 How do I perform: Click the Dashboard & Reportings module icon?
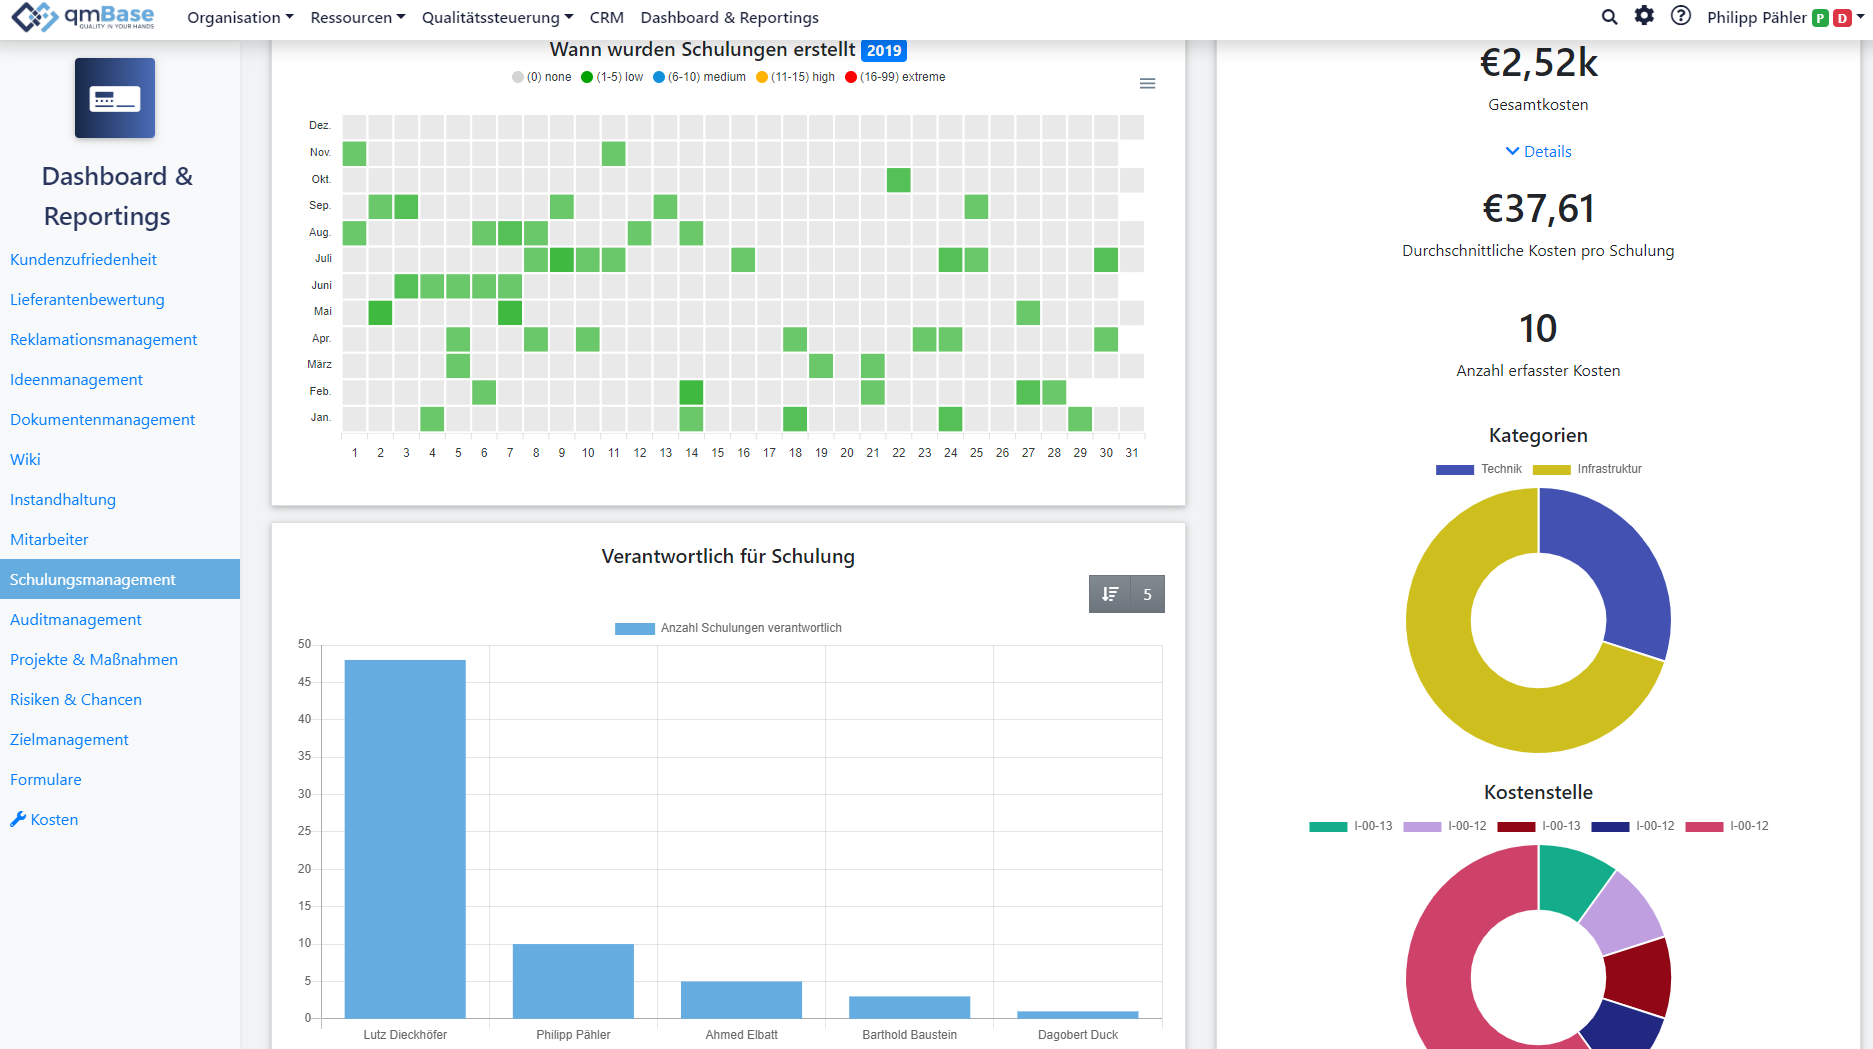click(115, 98)
